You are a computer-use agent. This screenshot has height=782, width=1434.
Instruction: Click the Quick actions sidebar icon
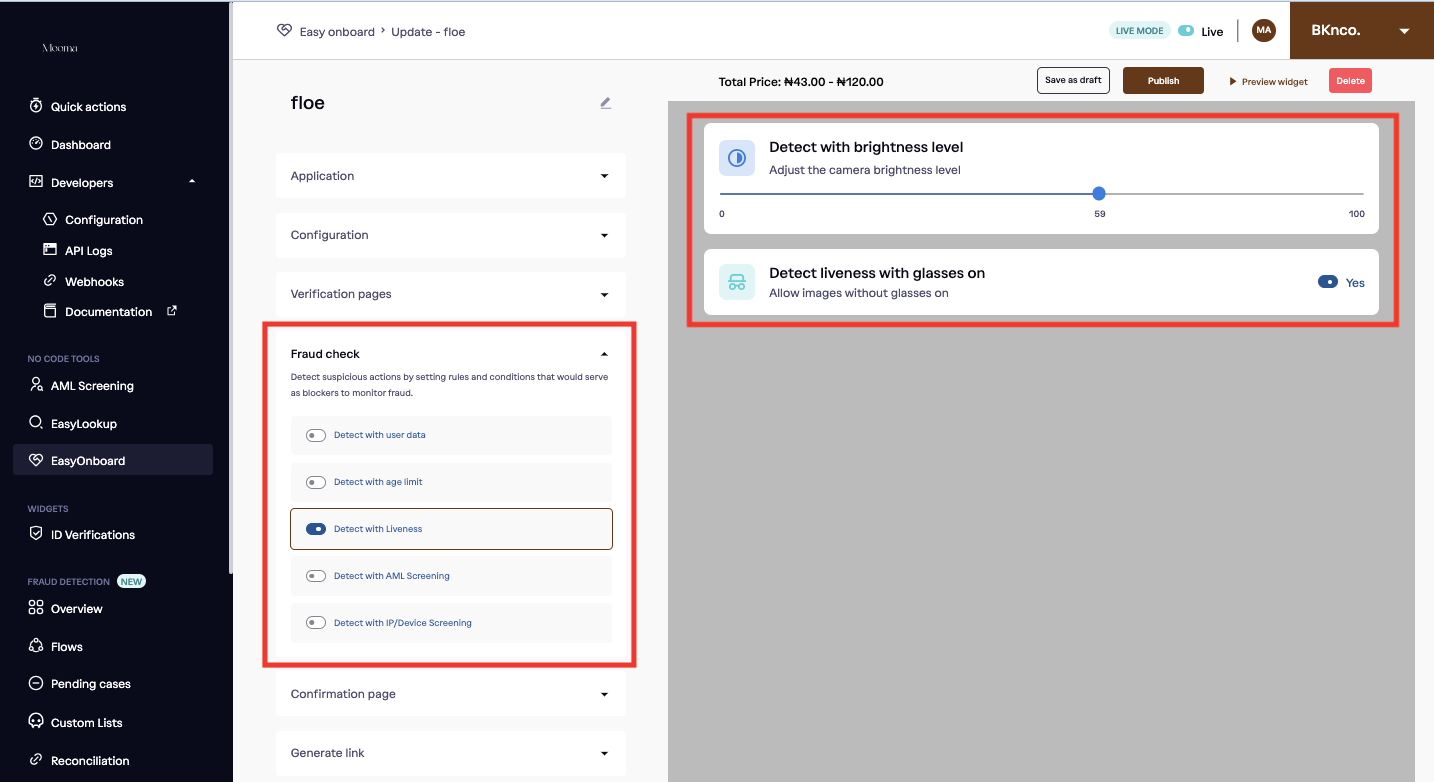coord(36,106)
